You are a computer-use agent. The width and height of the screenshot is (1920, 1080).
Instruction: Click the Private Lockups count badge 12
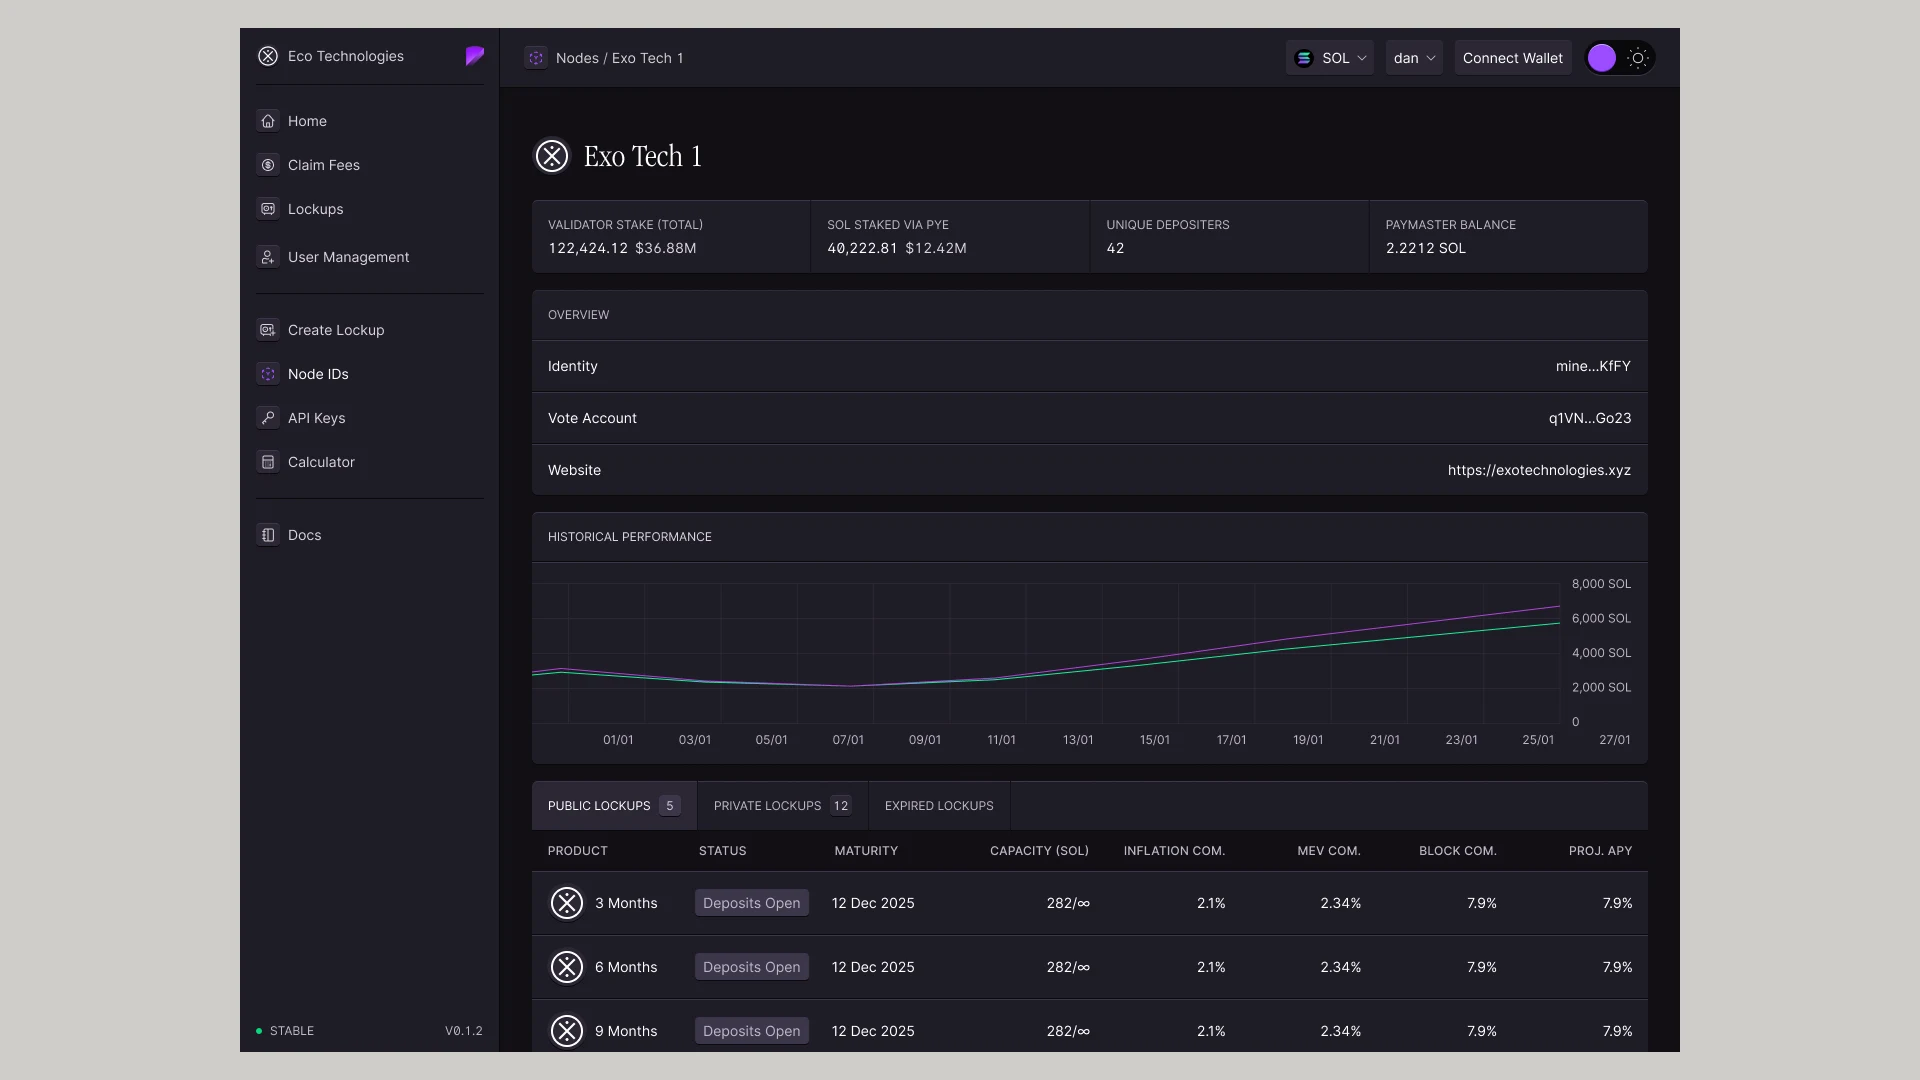[841, 806]
